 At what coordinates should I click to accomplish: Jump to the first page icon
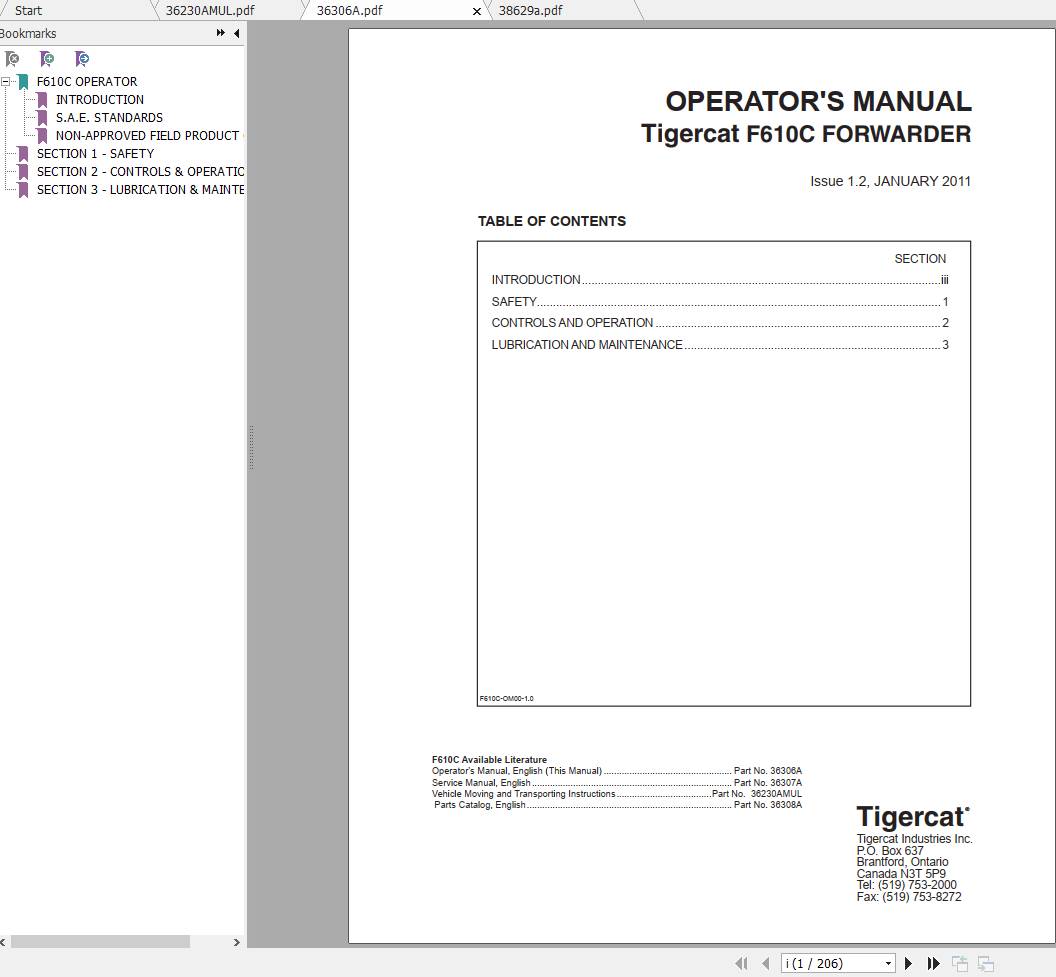pyautogui.click(x=743, y=962)
